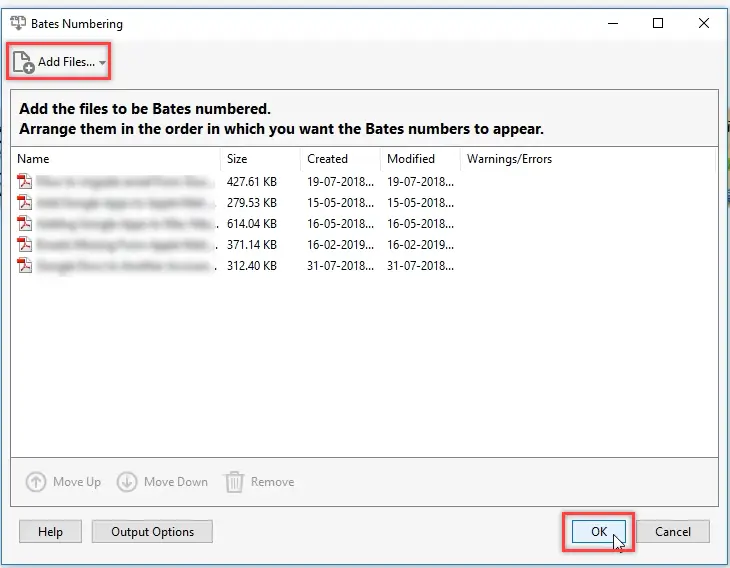Viewport: 730px width, 568px height.
Task: Sort the list by the Size column header
Action: (x=261, y=159)
